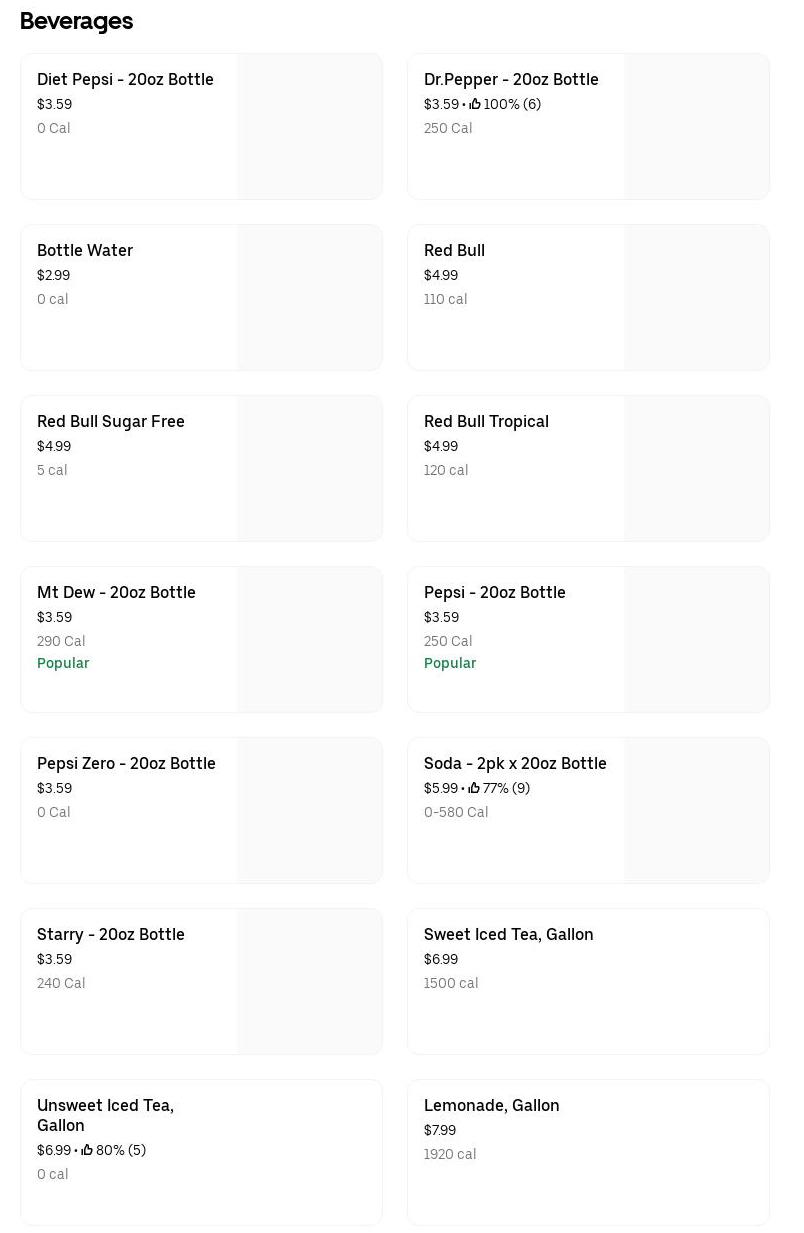Open the Red Bull item
Image resolution: width=804 pixels, height=1233 pixels.
tap(454, 251)
